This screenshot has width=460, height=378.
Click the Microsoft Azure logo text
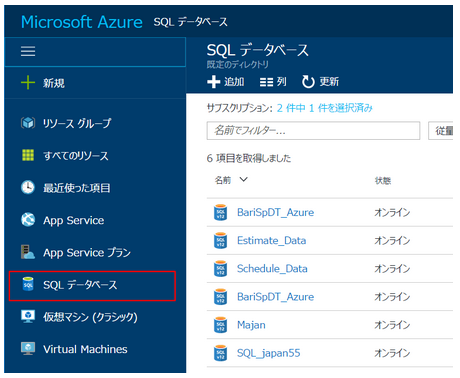(x=82, y=22)
